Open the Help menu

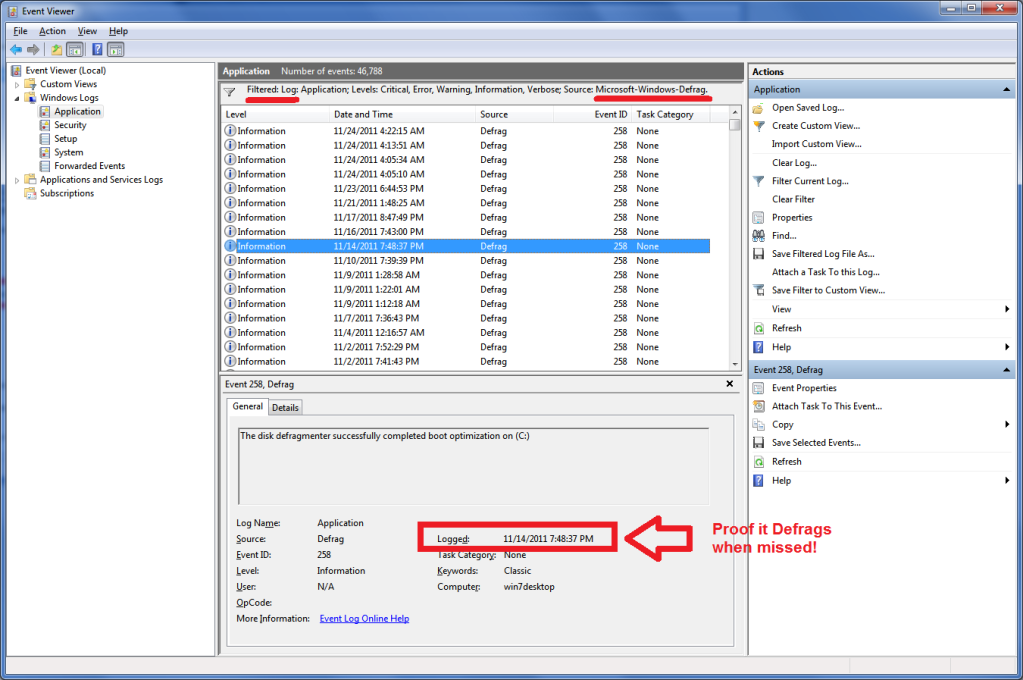pyautogui.click(x=118, y=31)
